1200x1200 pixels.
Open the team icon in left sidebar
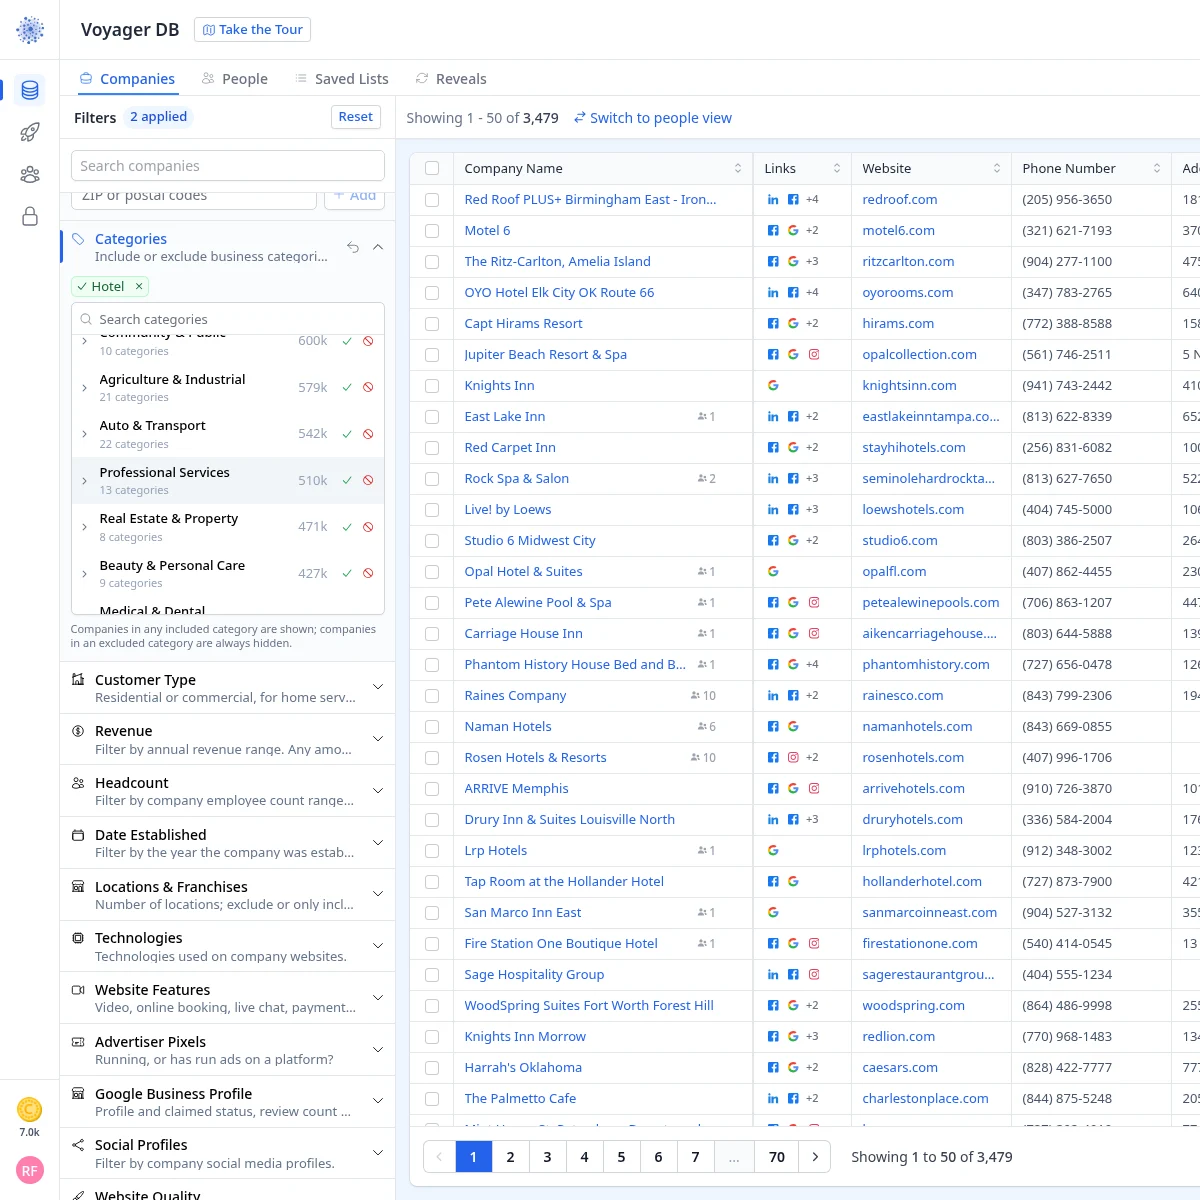pos(30,174)
